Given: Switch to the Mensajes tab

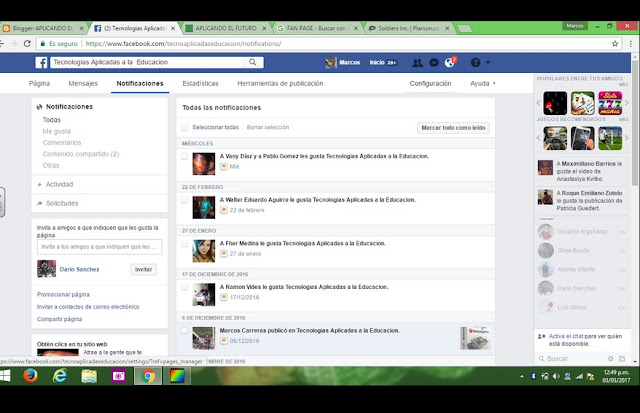Looking at the screenshot, I should click(x=83, y=83).
